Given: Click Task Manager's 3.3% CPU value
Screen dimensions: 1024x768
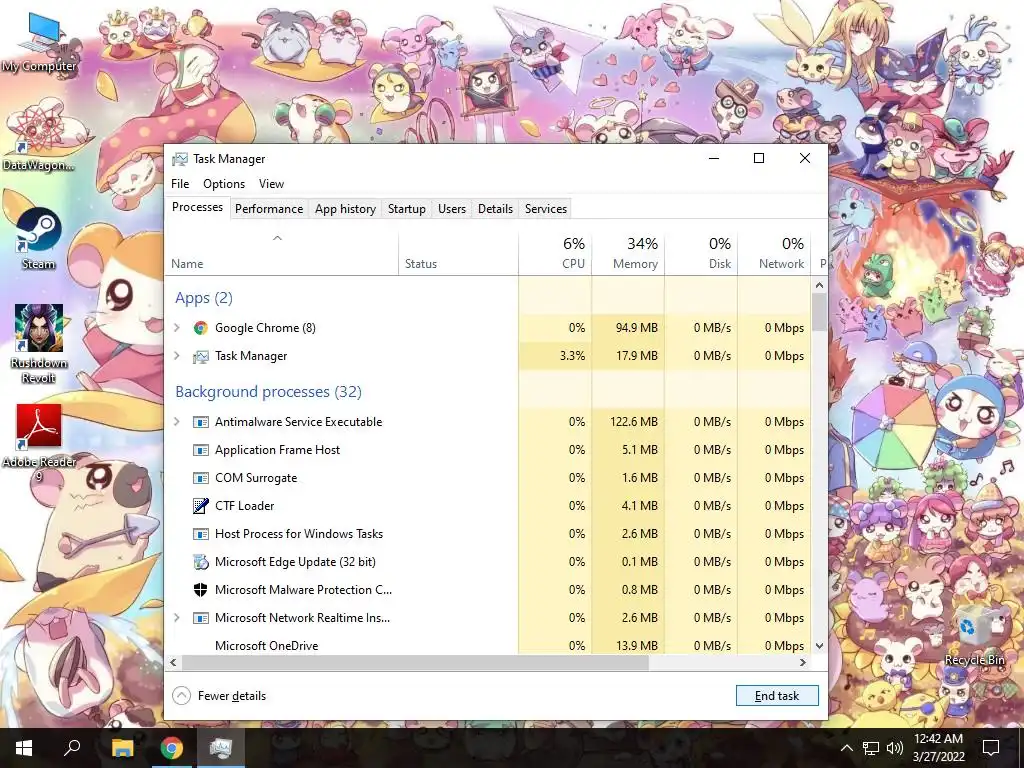Looking at the screenshot, I should tap(572, 356).
